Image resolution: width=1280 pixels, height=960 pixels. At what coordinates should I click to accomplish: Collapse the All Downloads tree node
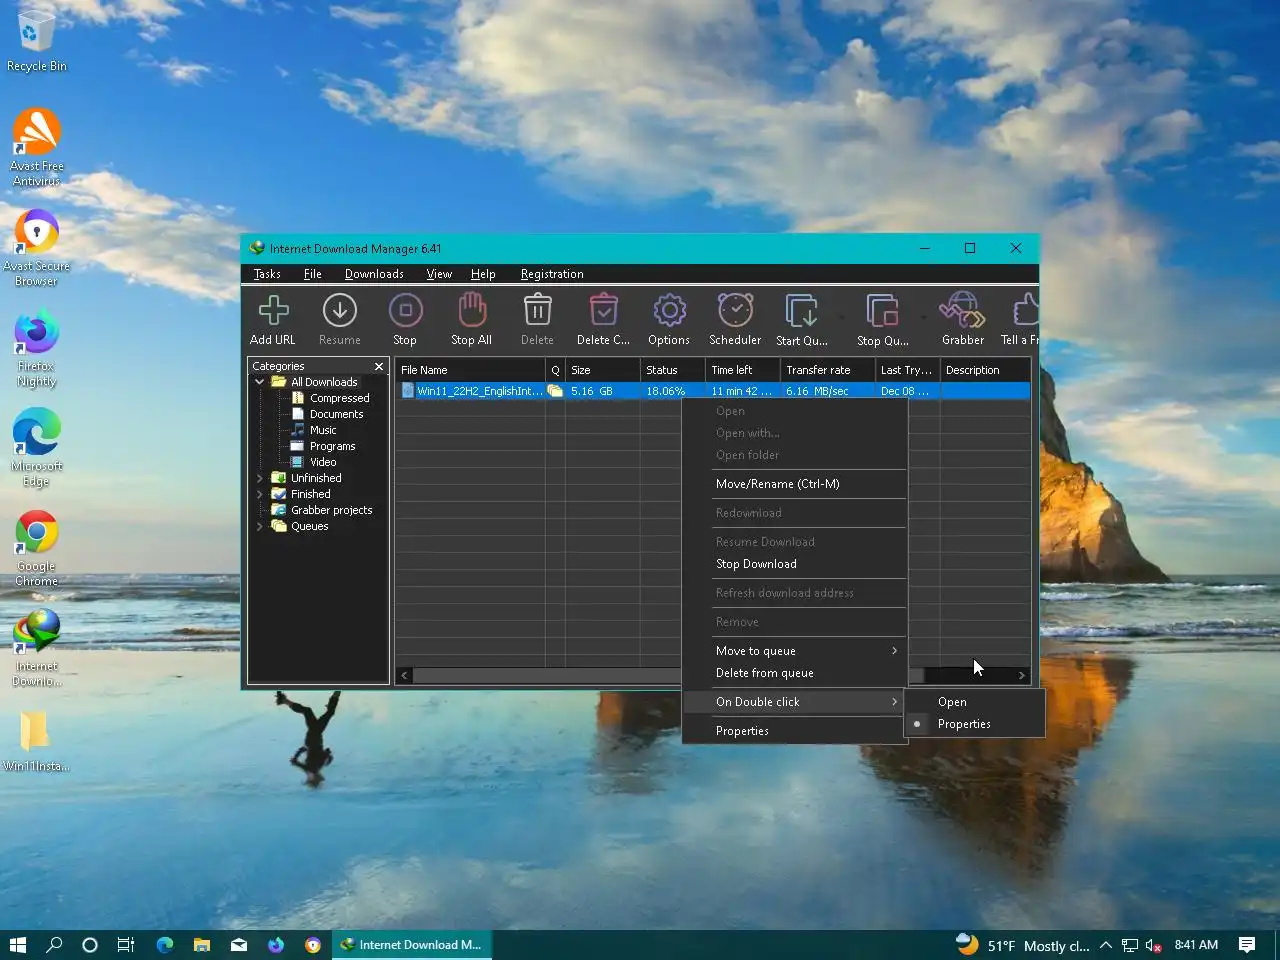260,382
